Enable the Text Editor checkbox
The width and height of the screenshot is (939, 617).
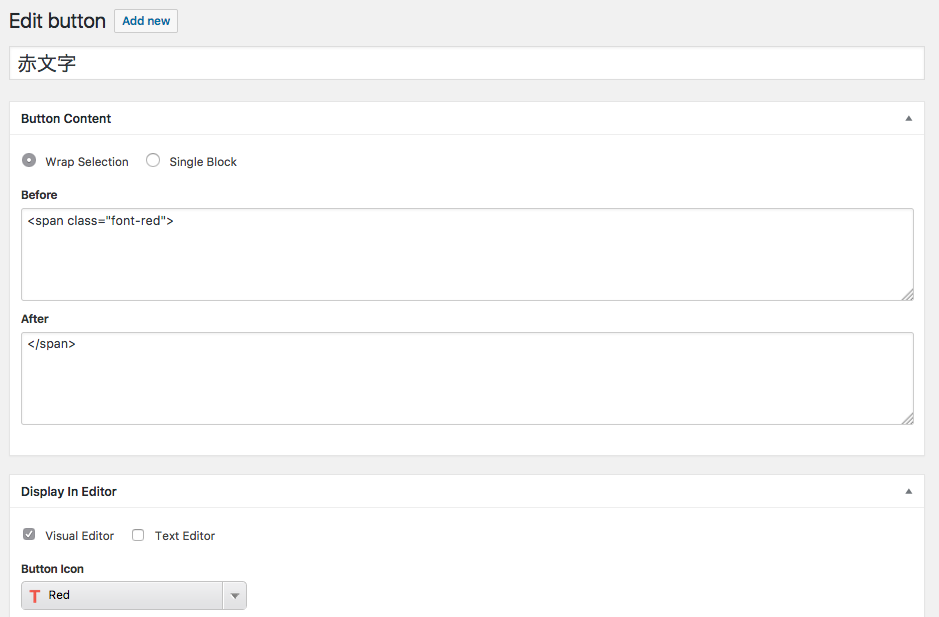(138, 535)
